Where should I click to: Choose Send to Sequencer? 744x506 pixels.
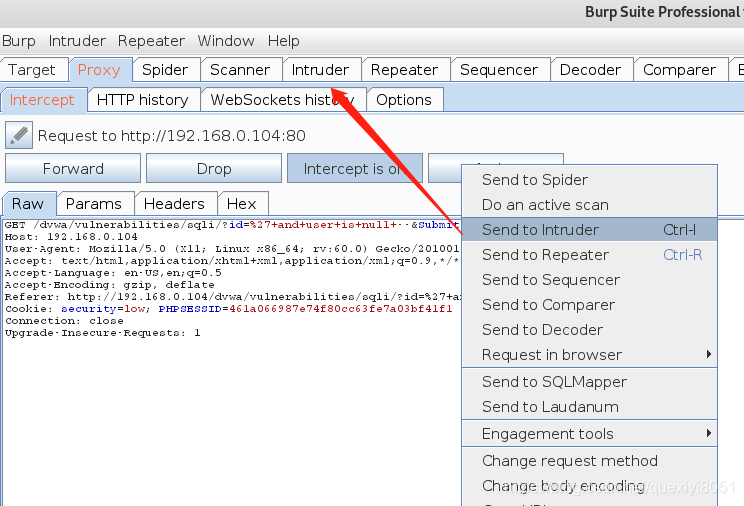[589, 280]
